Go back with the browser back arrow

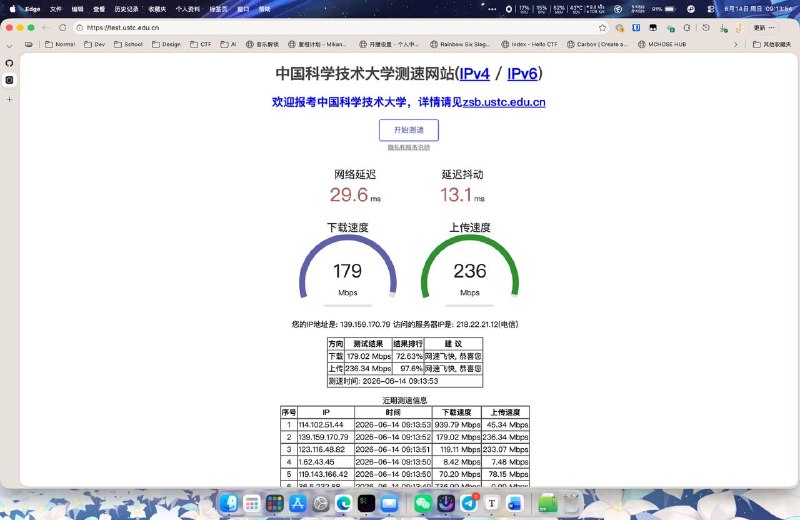[46, 28]
